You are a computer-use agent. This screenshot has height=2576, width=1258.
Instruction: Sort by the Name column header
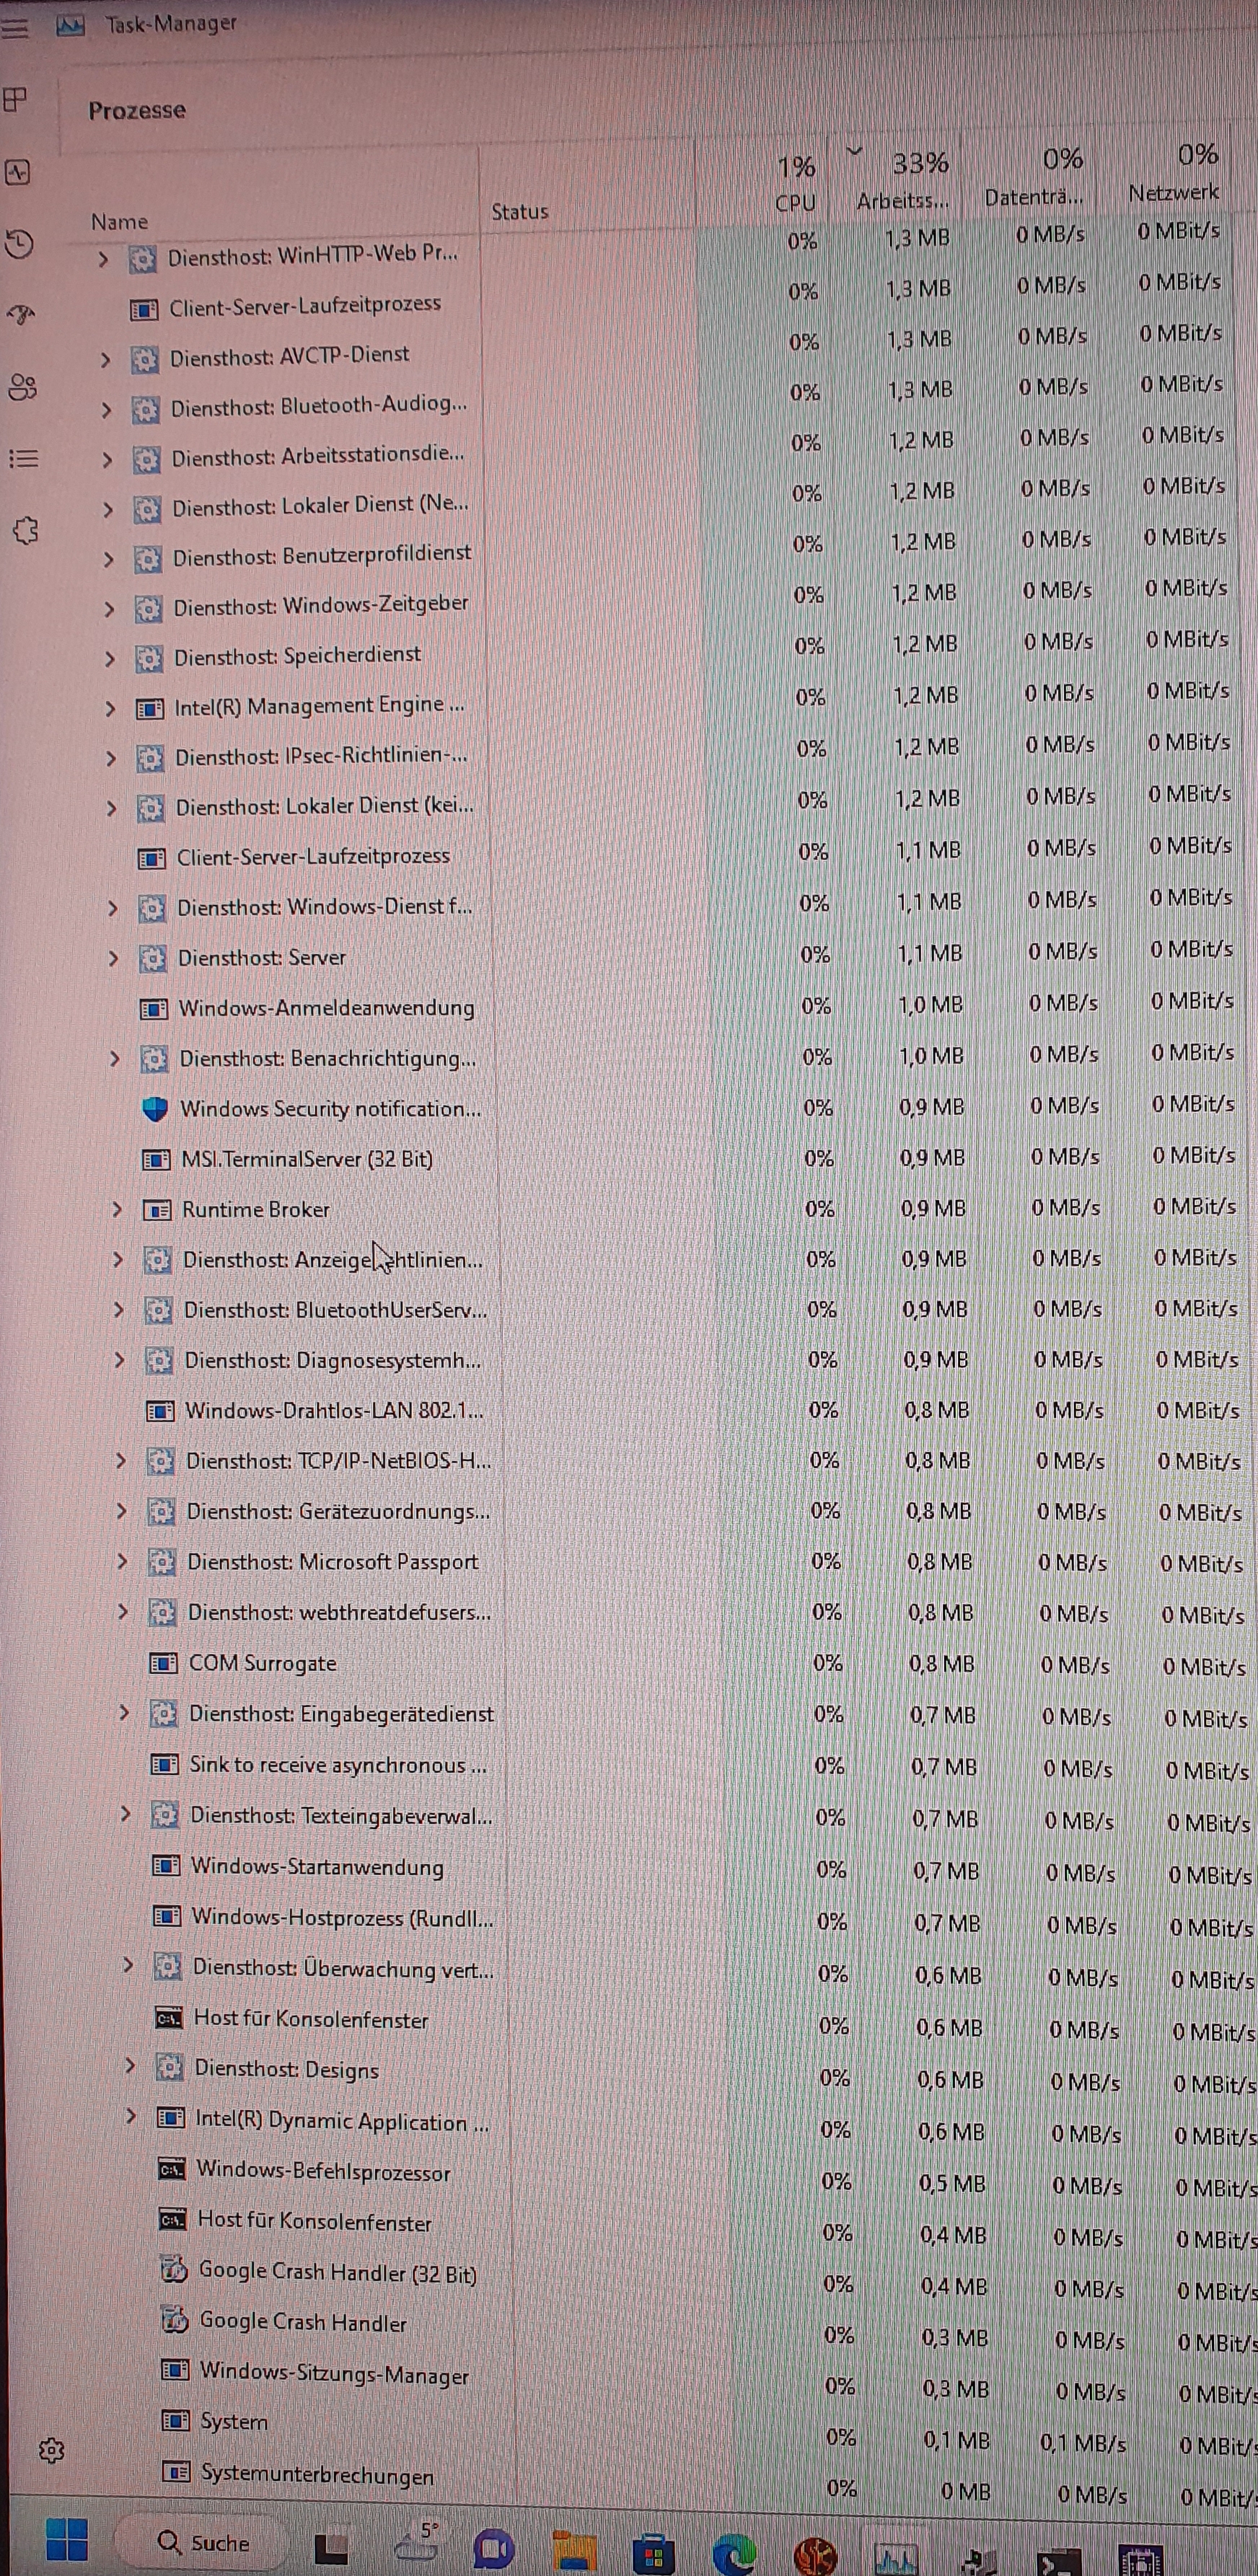point(120,222)
